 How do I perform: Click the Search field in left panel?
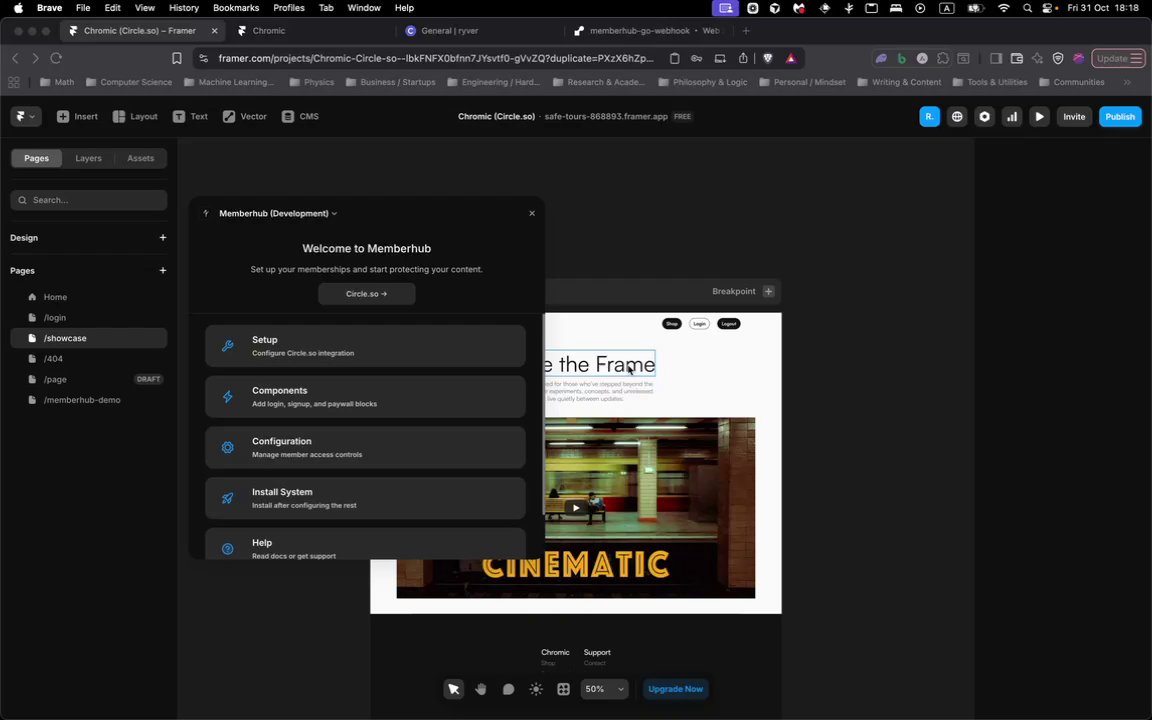tap(89, 200)
